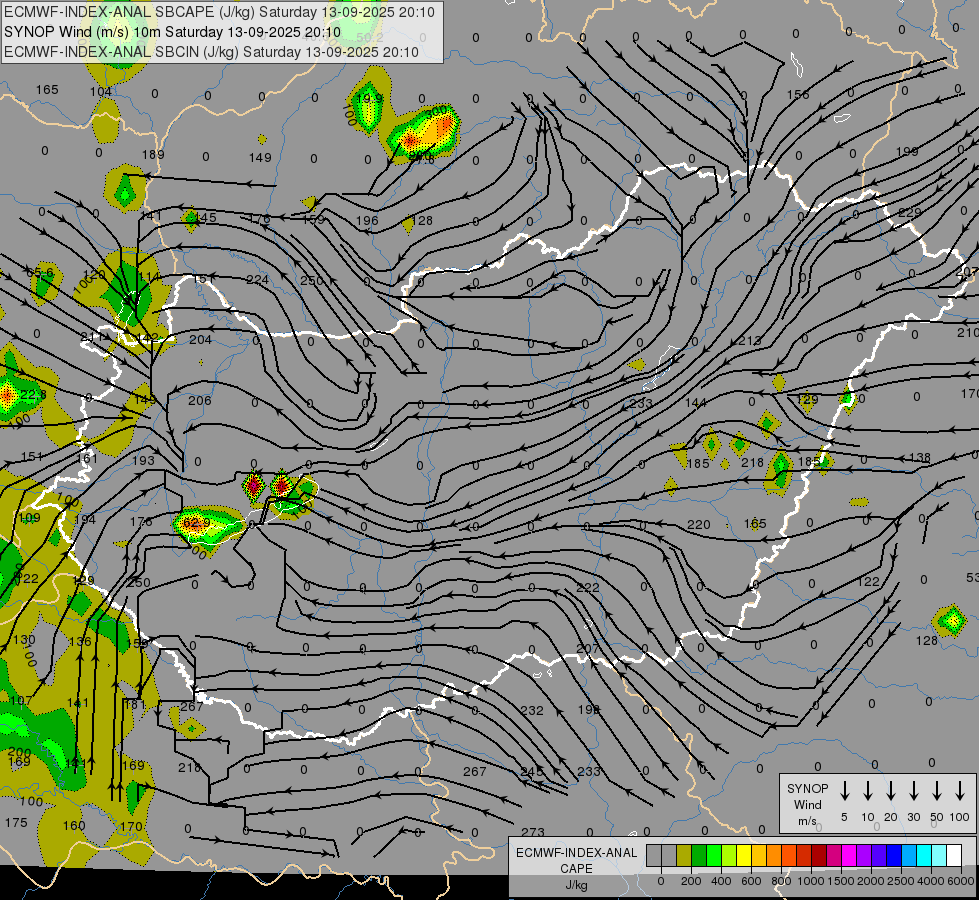The width and height of the screenshot is (979, 900).
Task: Click the map value 232
Action: click(532, 710)
